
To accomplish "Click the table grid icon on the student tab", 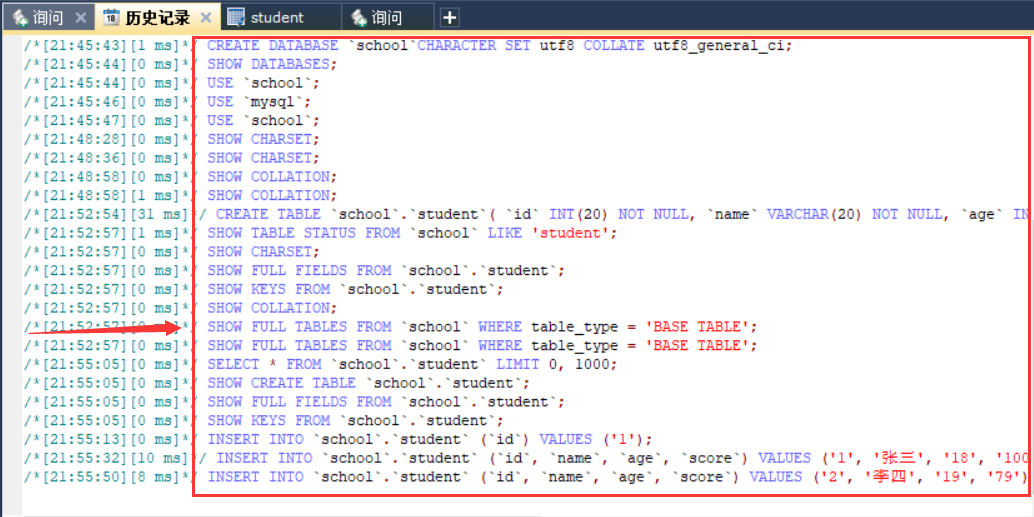I will point(236,18).
